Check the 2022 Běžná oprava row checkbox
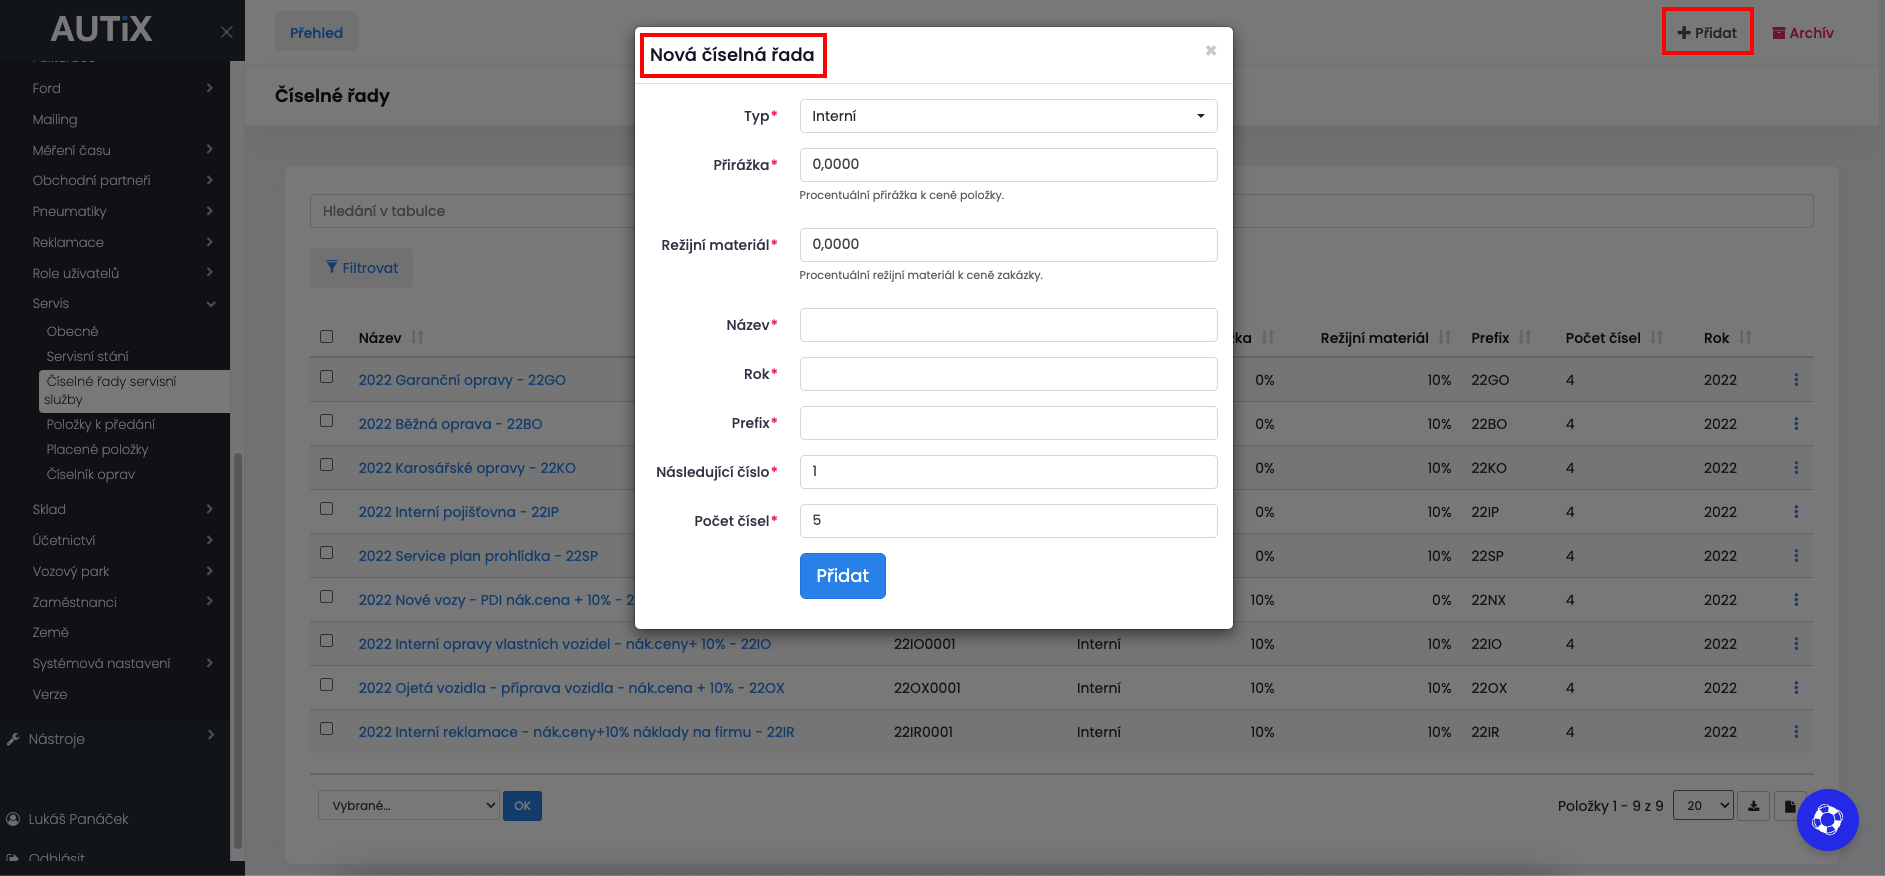 click(x=327, y=421)
